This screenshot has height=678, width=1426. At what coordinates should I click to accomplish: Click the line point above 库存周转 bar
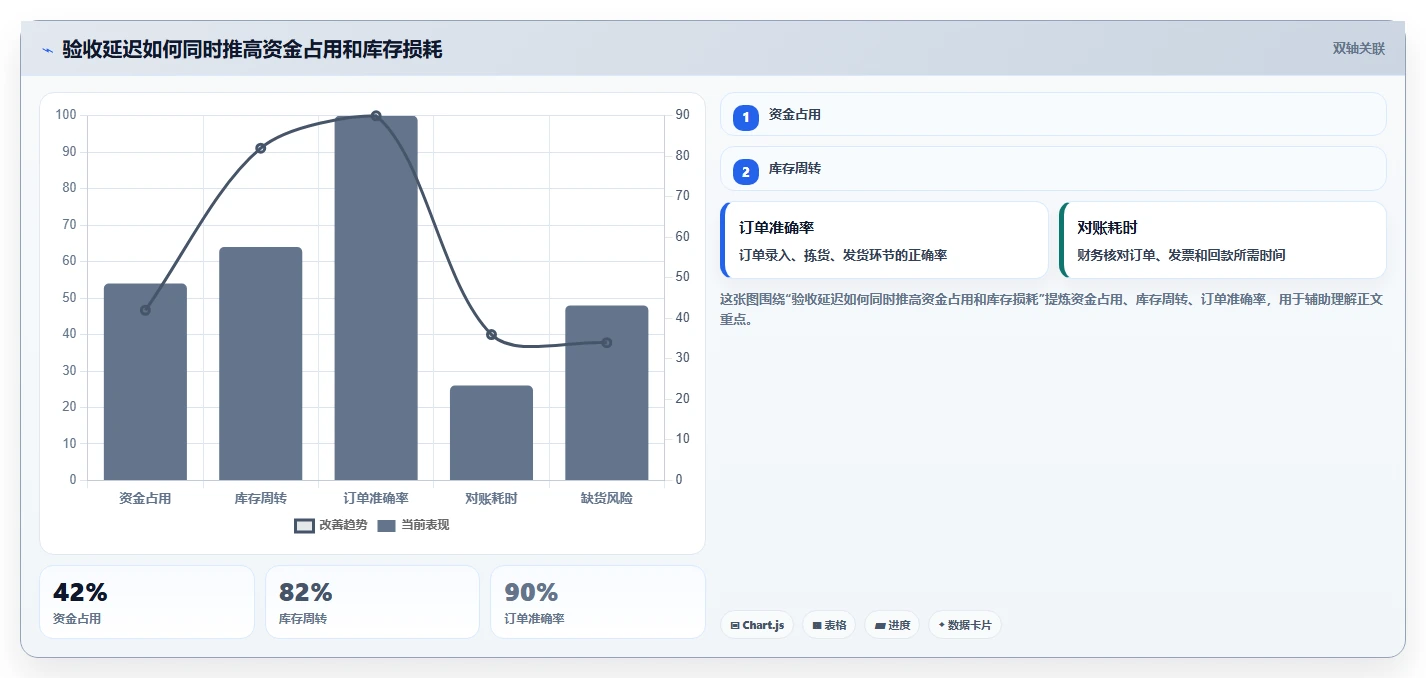click(261, 148)
